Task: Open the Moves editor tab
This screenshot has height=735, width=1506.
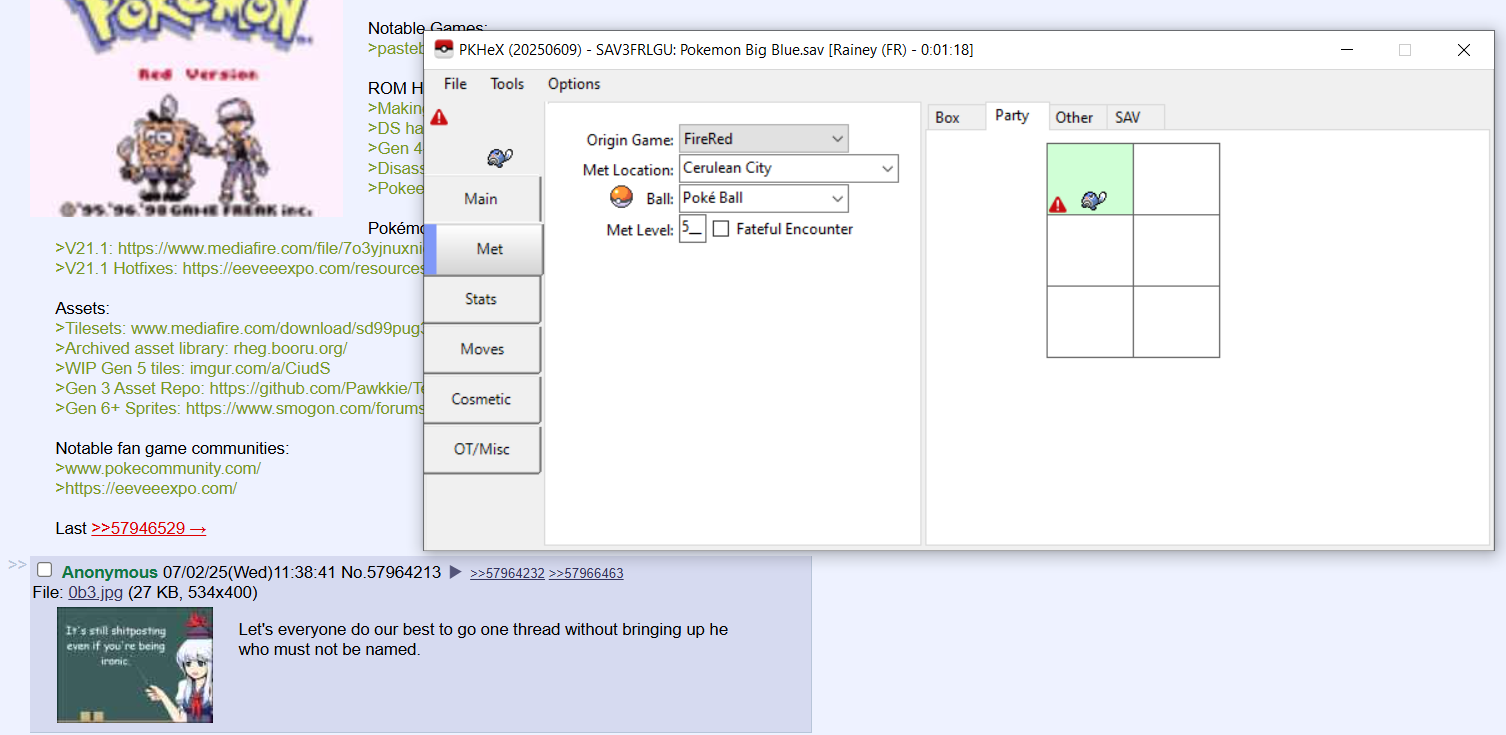Action: coord(482,349)
